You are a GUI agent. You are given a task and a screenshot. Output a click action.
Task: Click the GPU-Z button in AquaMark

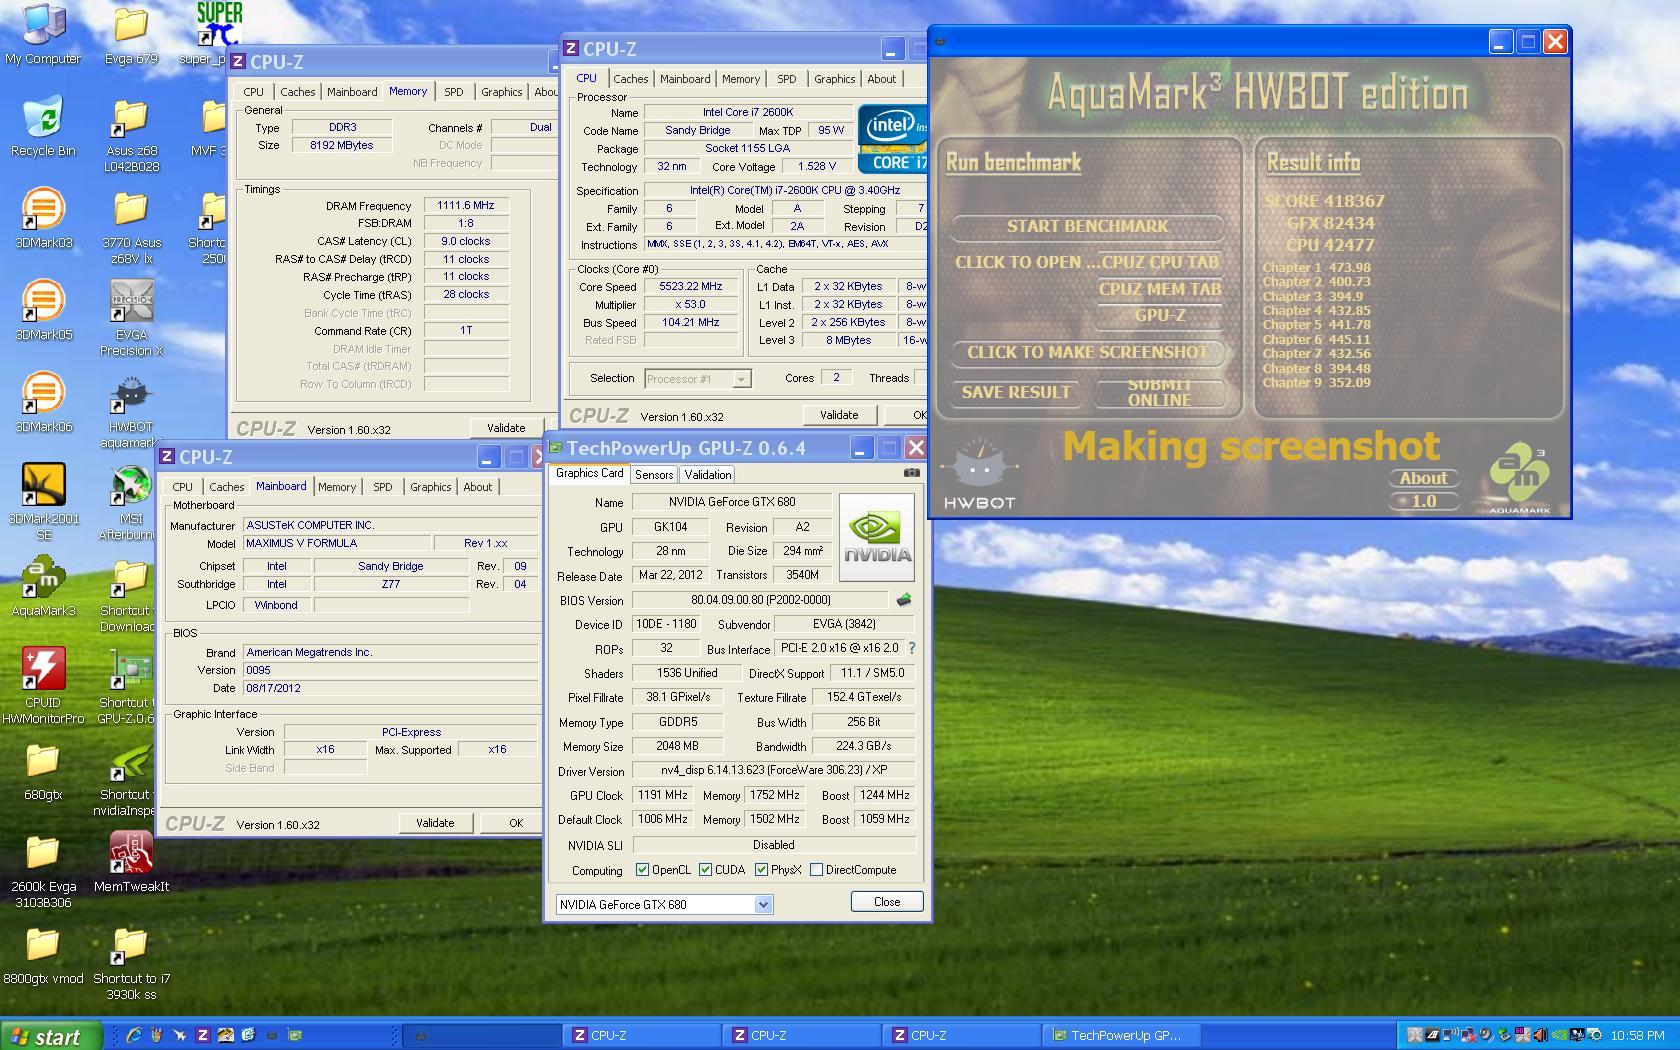tap(1160, 315)
